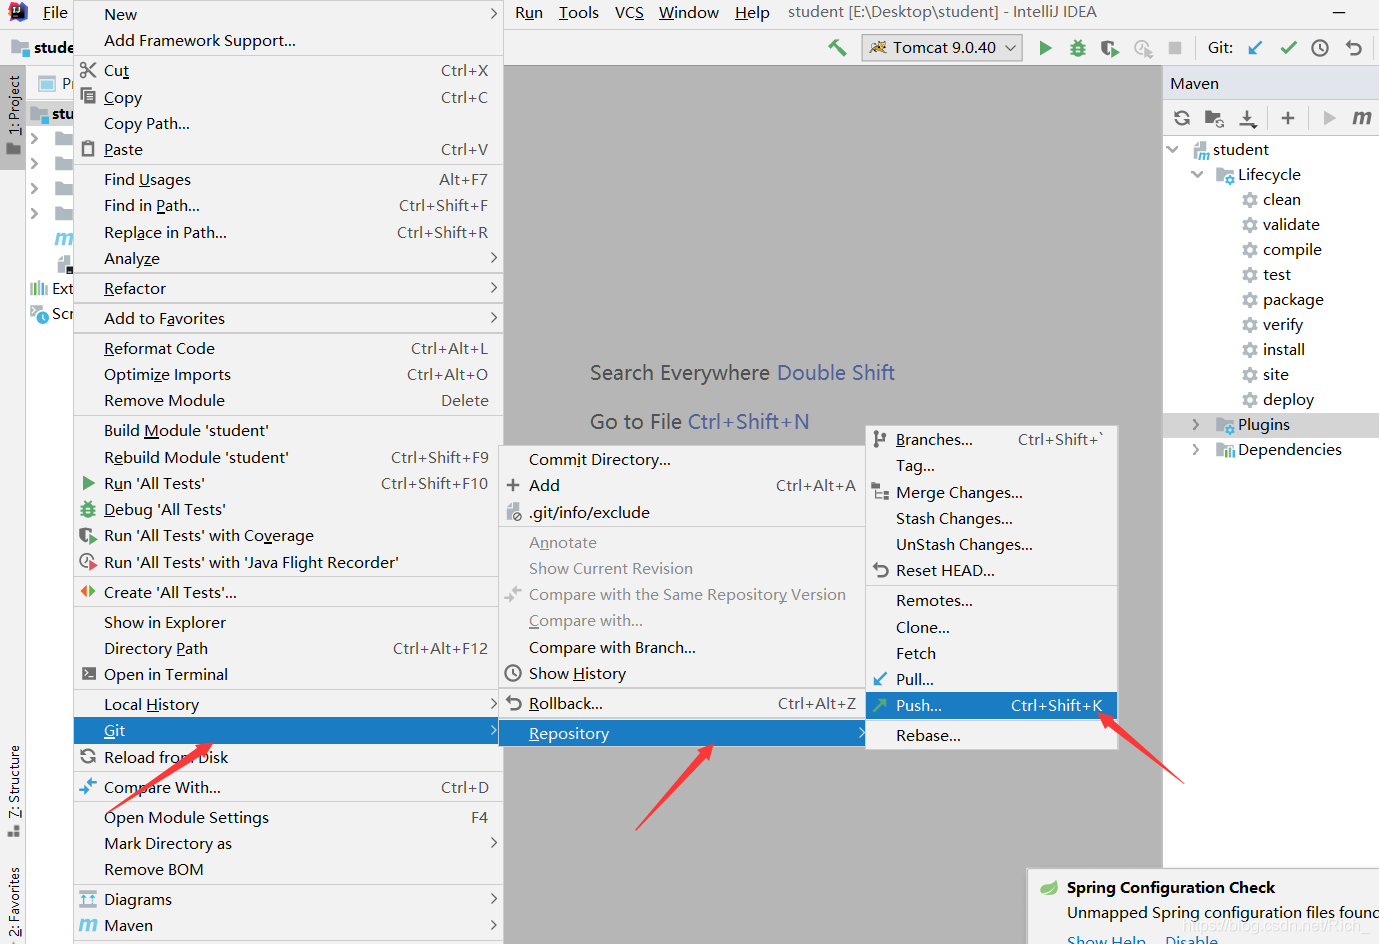
Task: Choose Rollback... in Git submenu
Action: point(682,703)
